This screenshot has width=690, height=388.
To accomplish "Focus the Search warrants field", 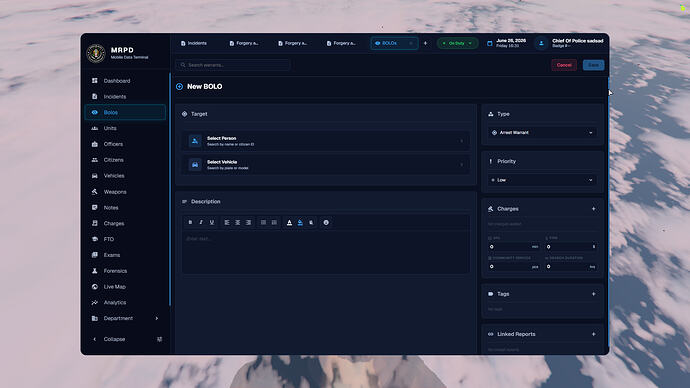I will pos(233,65).
